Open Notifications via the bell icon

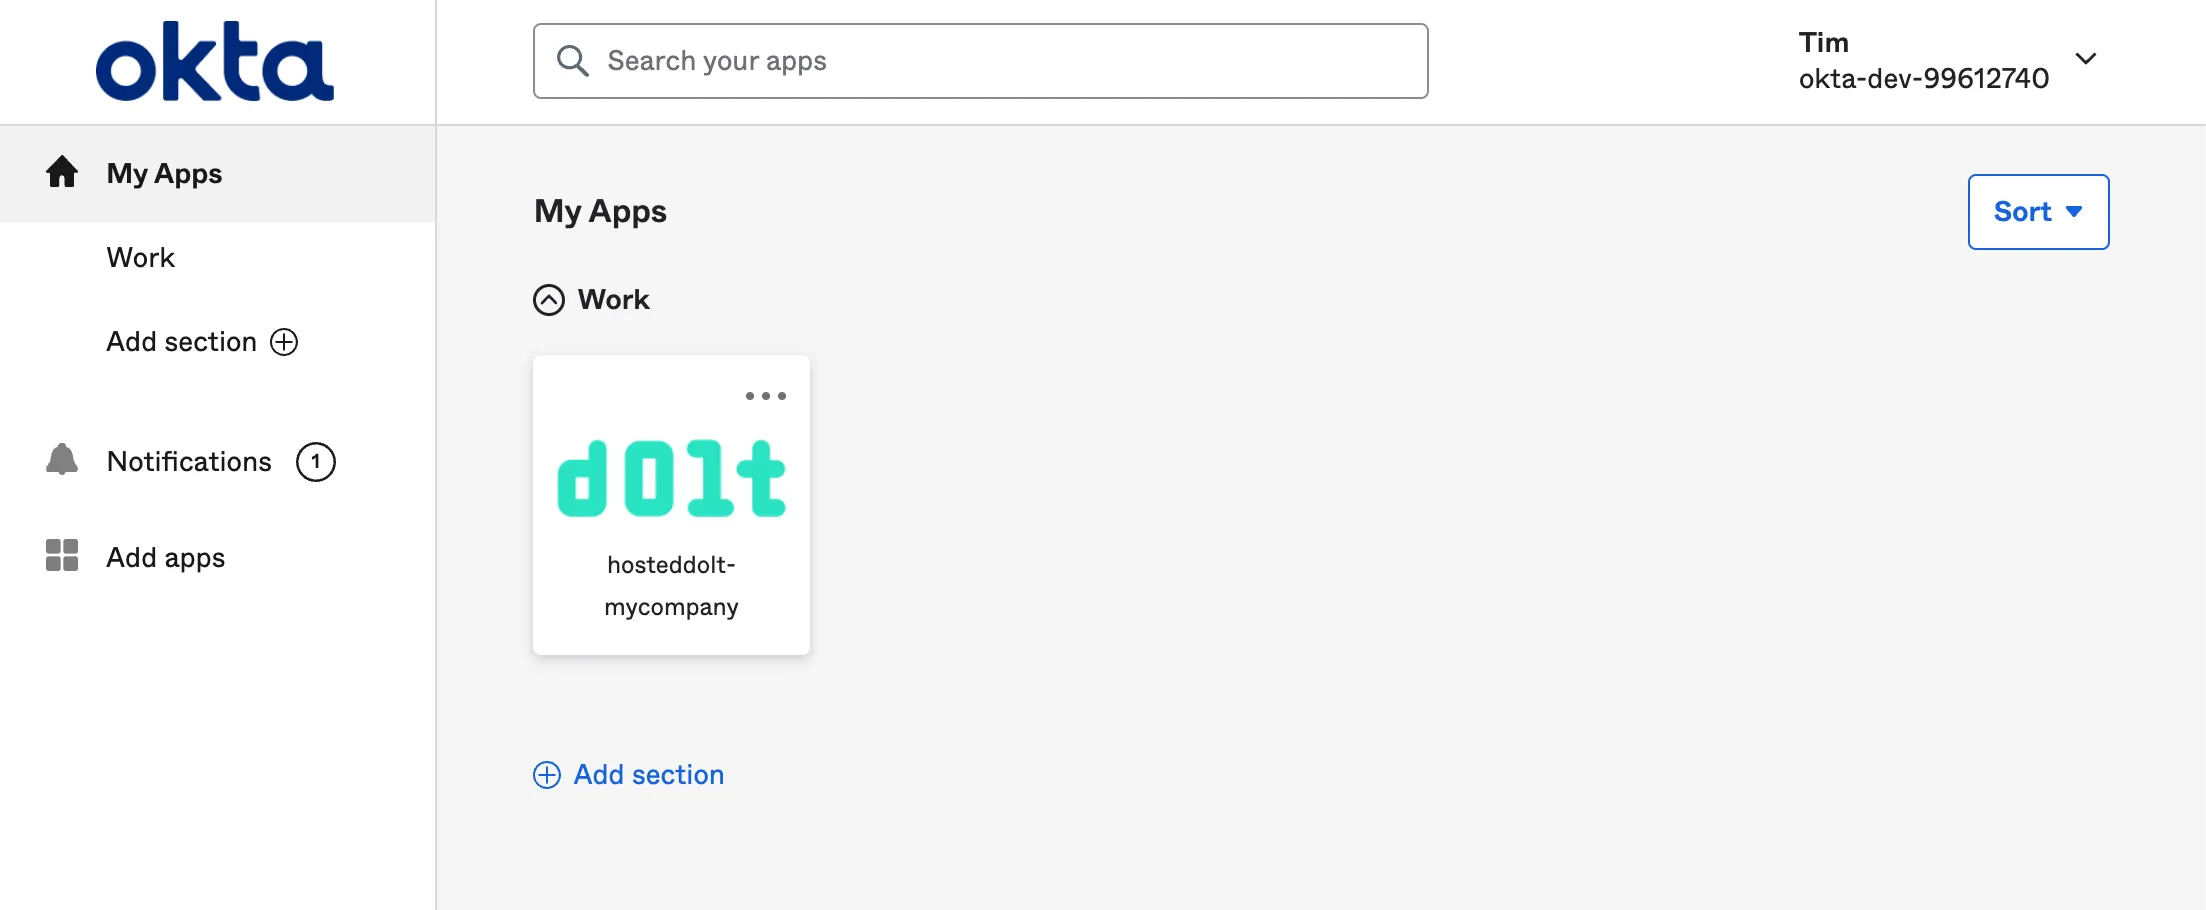tap(61, 461)
